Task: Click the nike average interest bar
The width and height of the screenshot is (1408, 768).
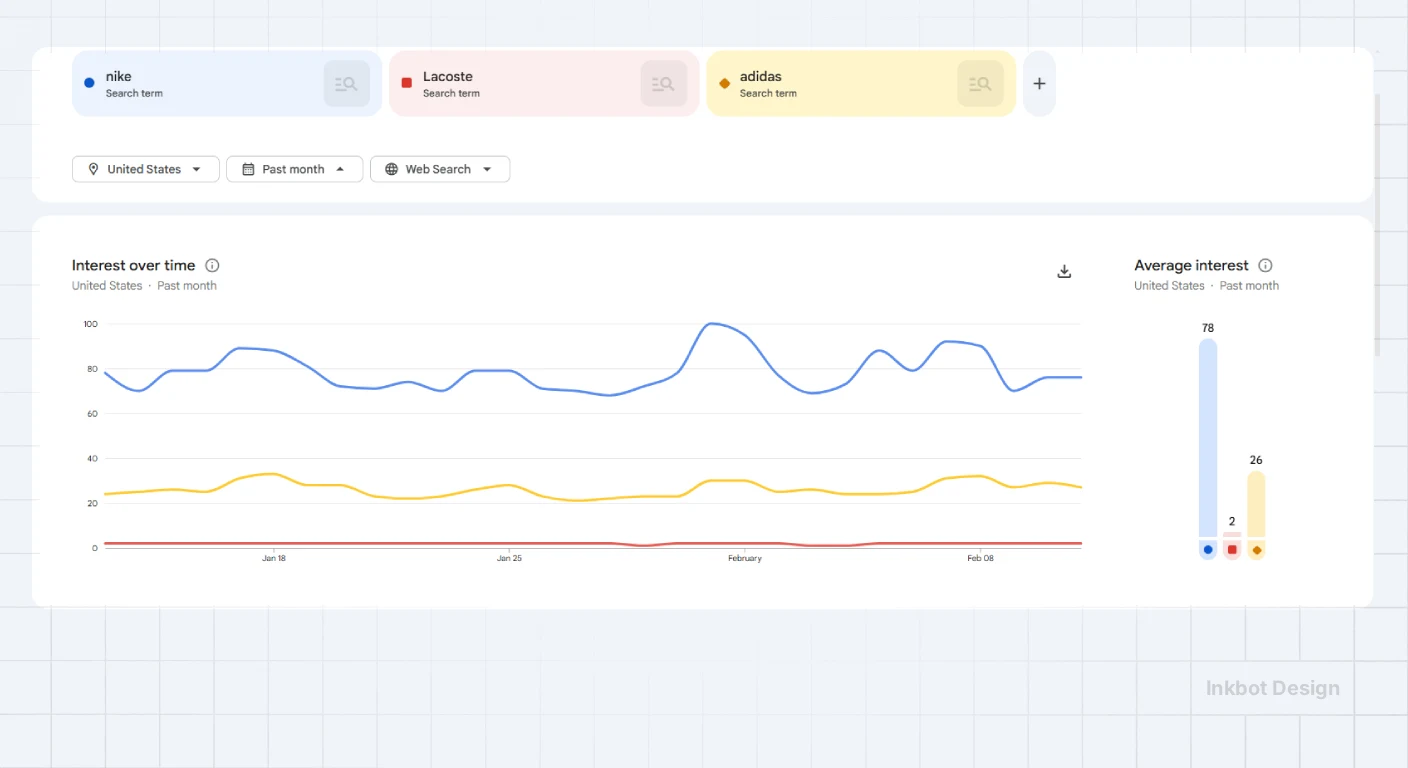Action: [x=1208, y=438]
